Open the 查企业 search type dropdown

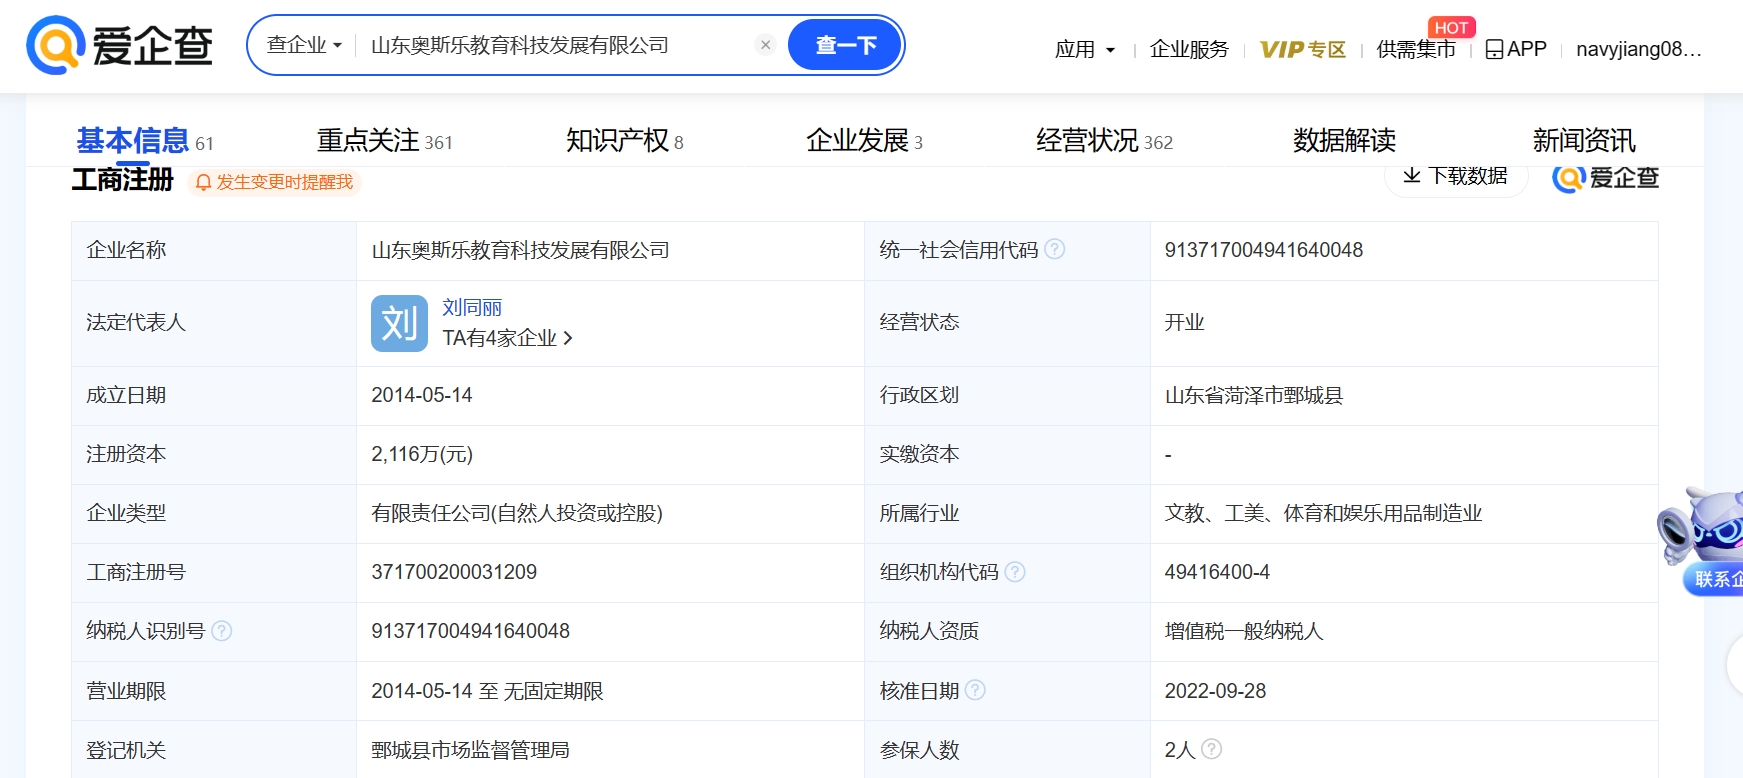[x=304, y=45]
